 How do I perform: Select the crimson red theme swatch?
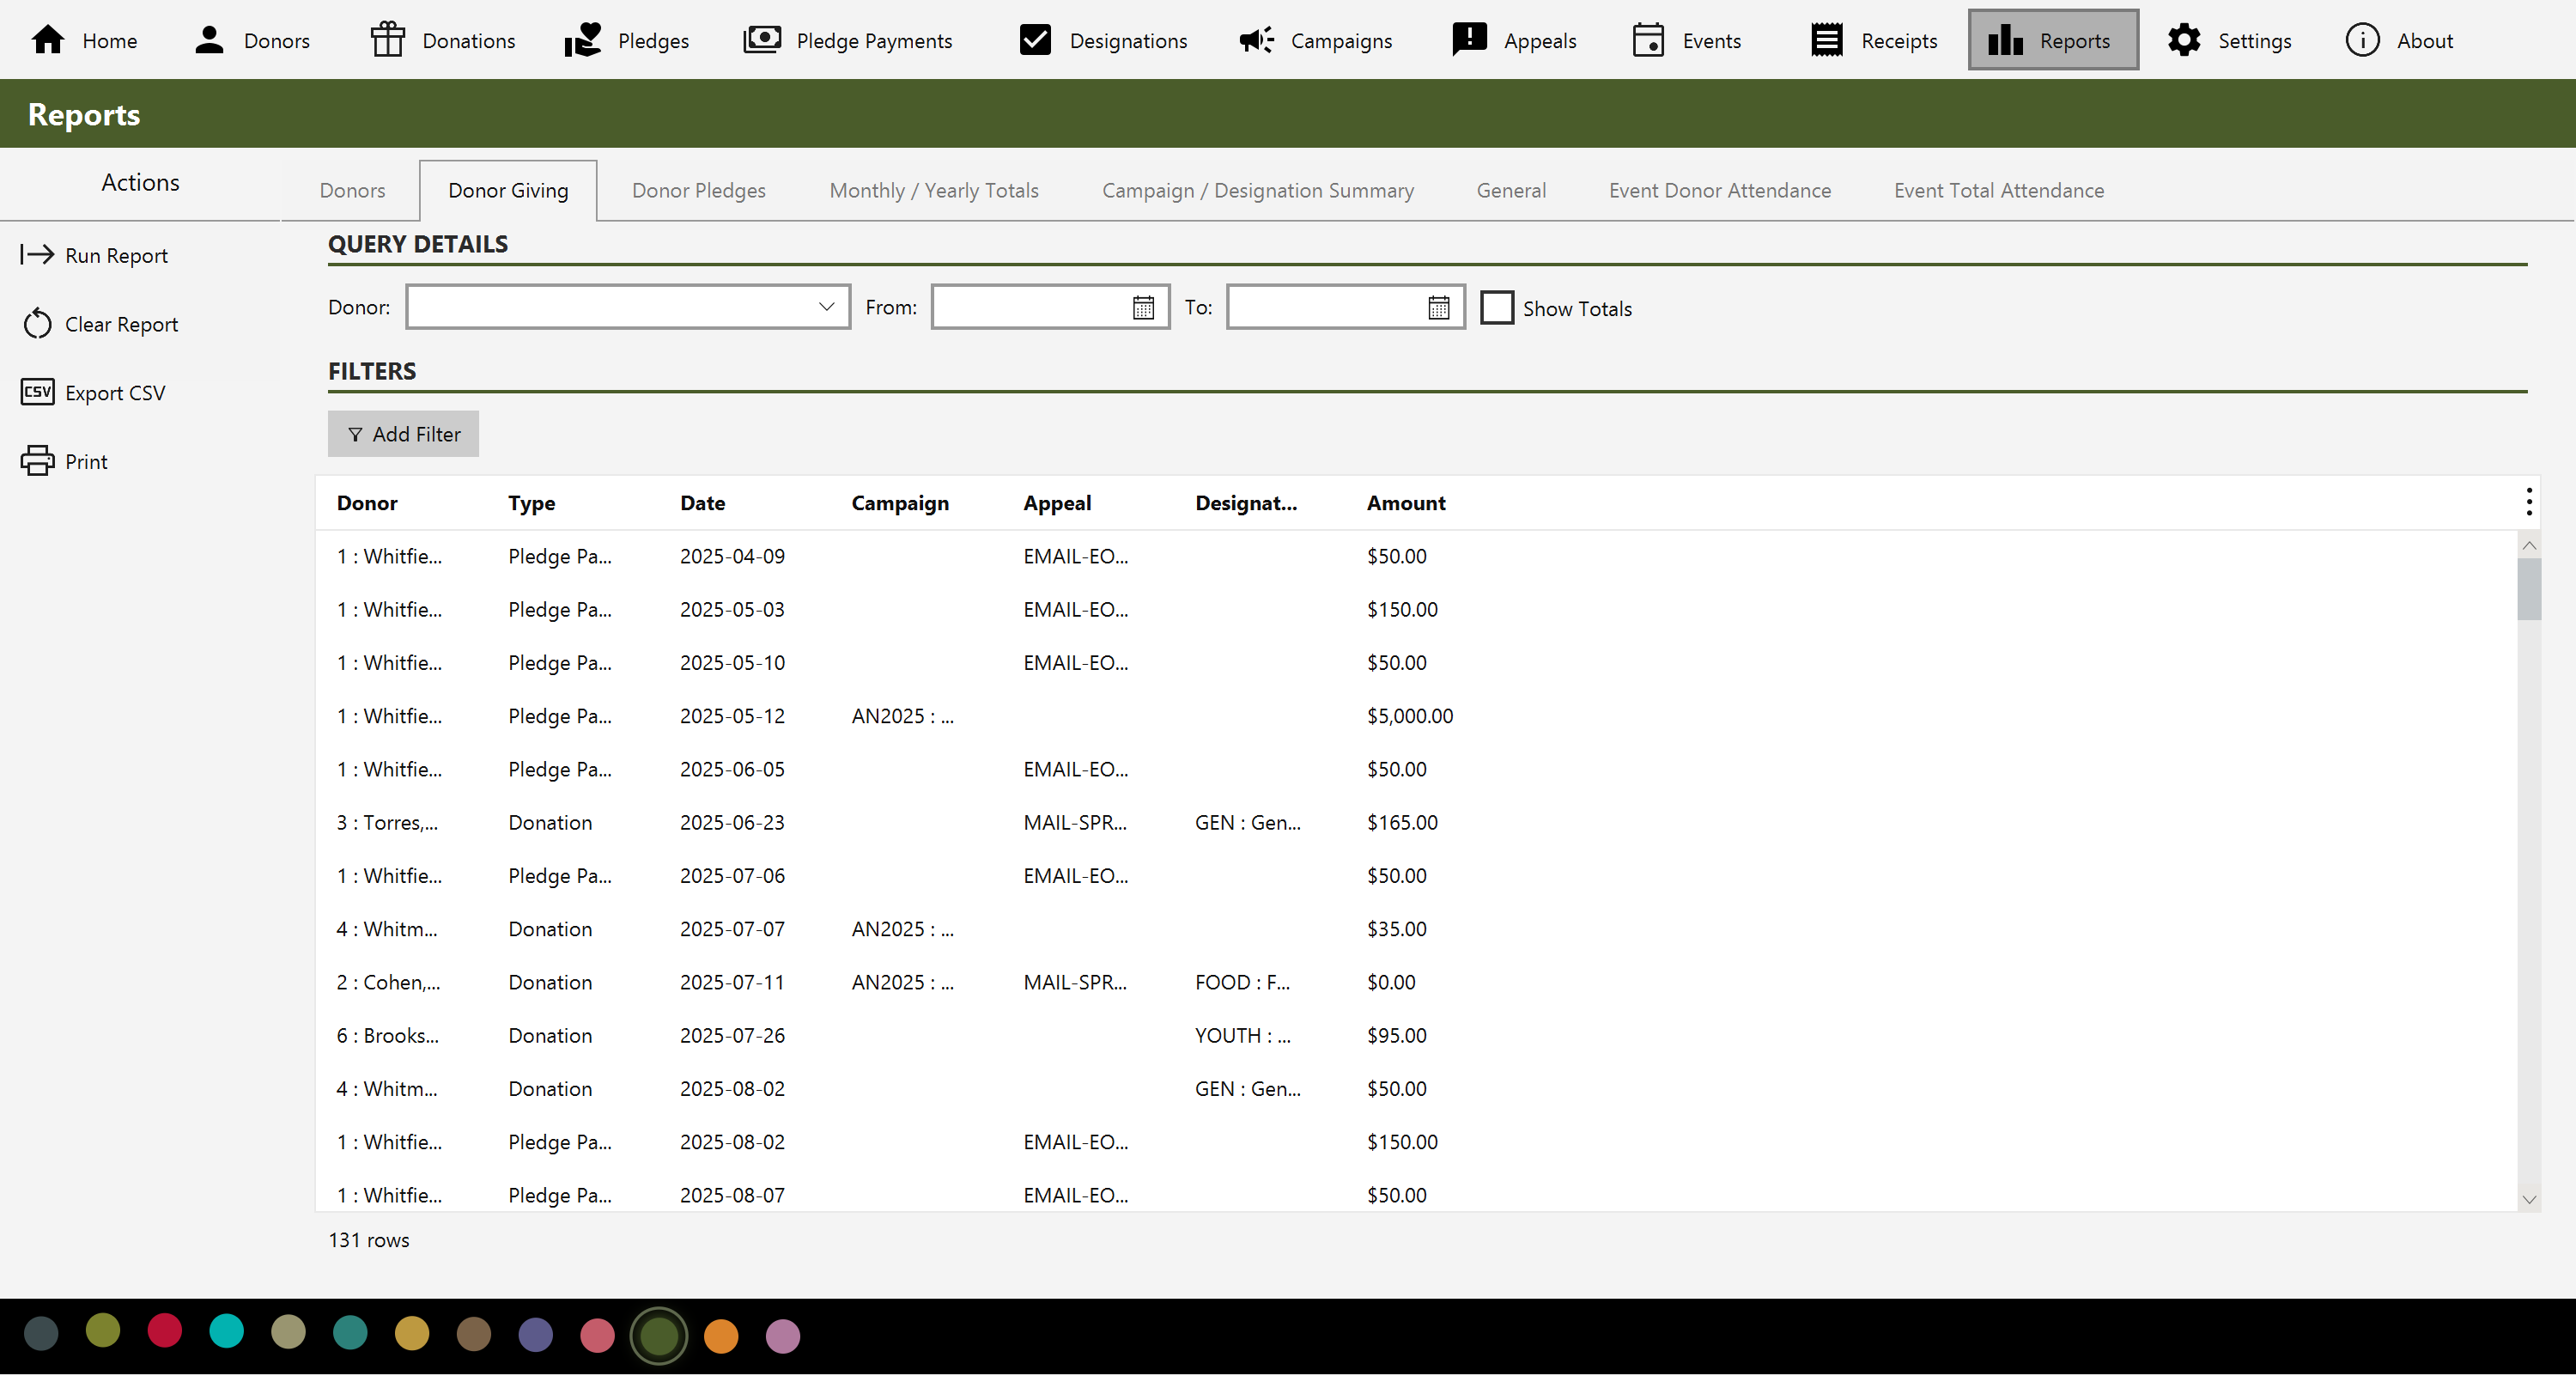[164, 1330]
